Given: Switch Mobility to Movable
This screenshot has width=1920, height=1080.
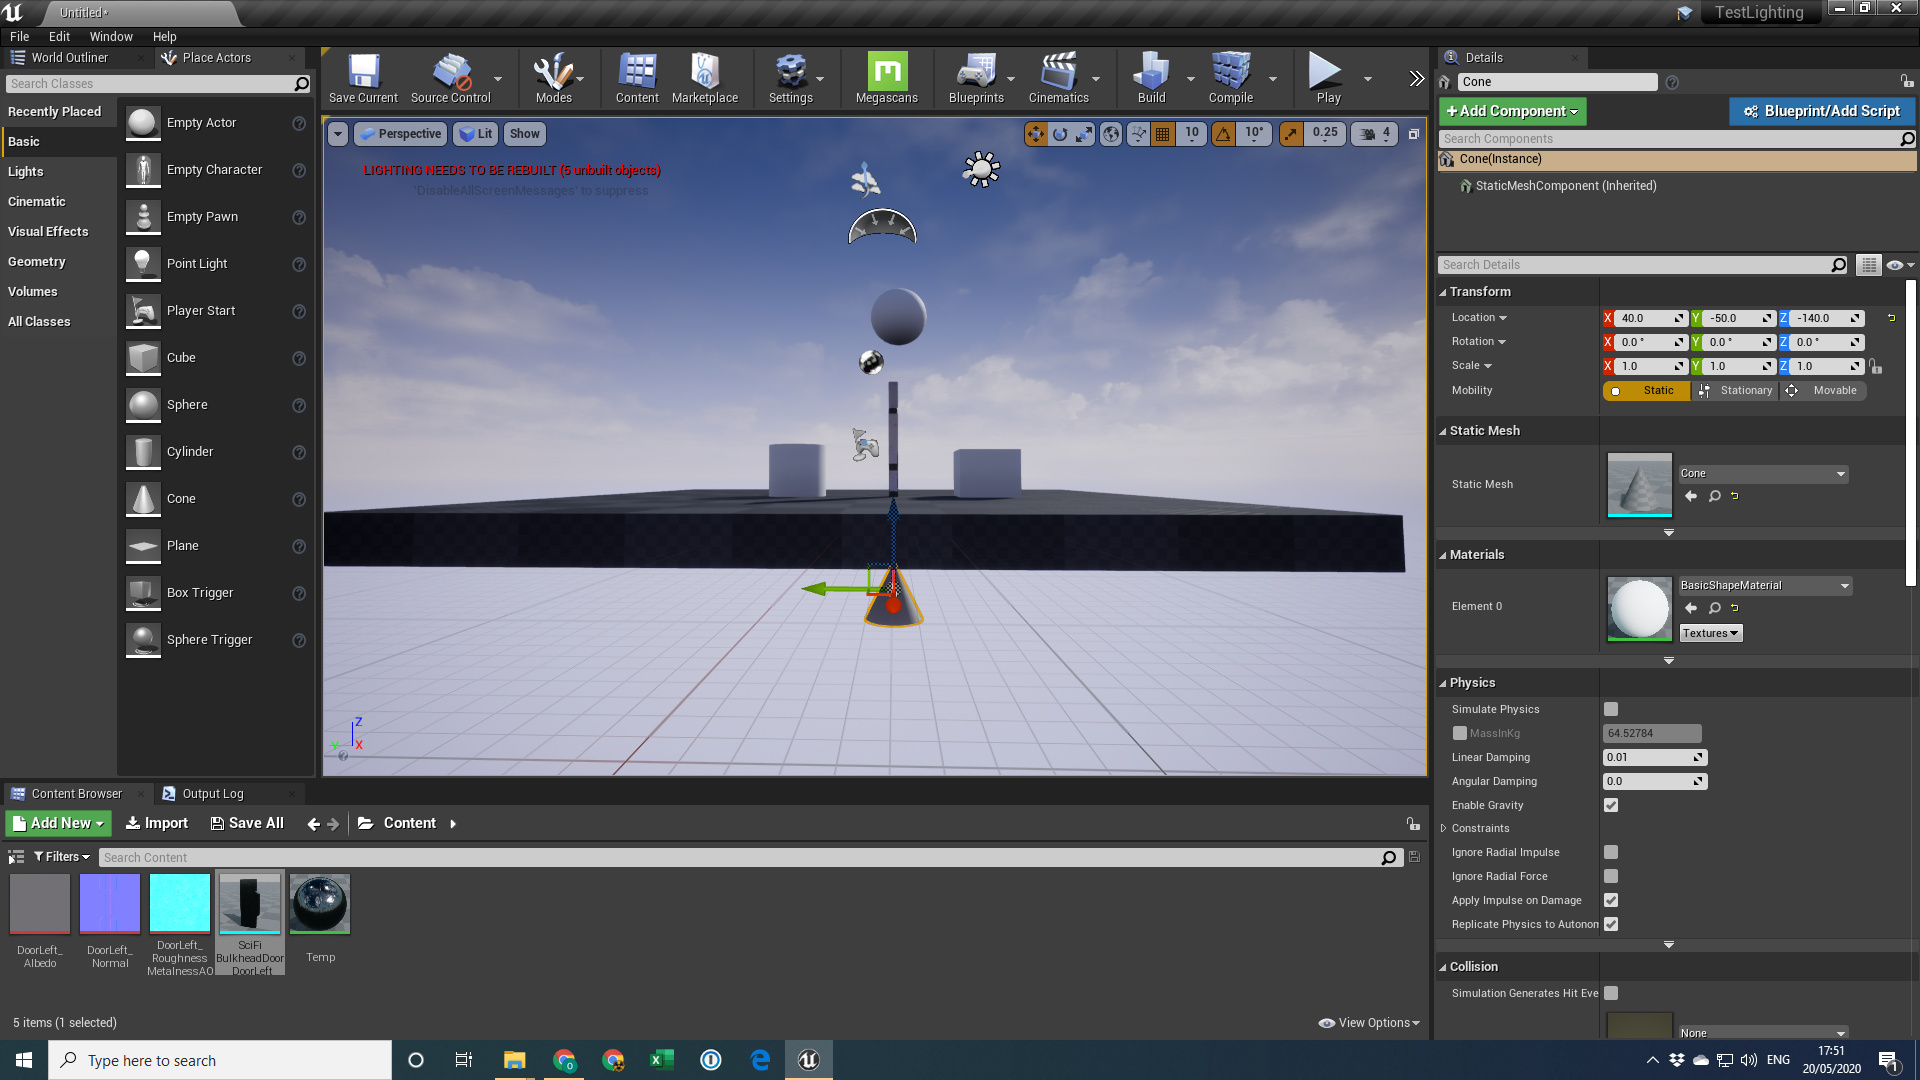Looking at the screenshot, I should 1833,390.
